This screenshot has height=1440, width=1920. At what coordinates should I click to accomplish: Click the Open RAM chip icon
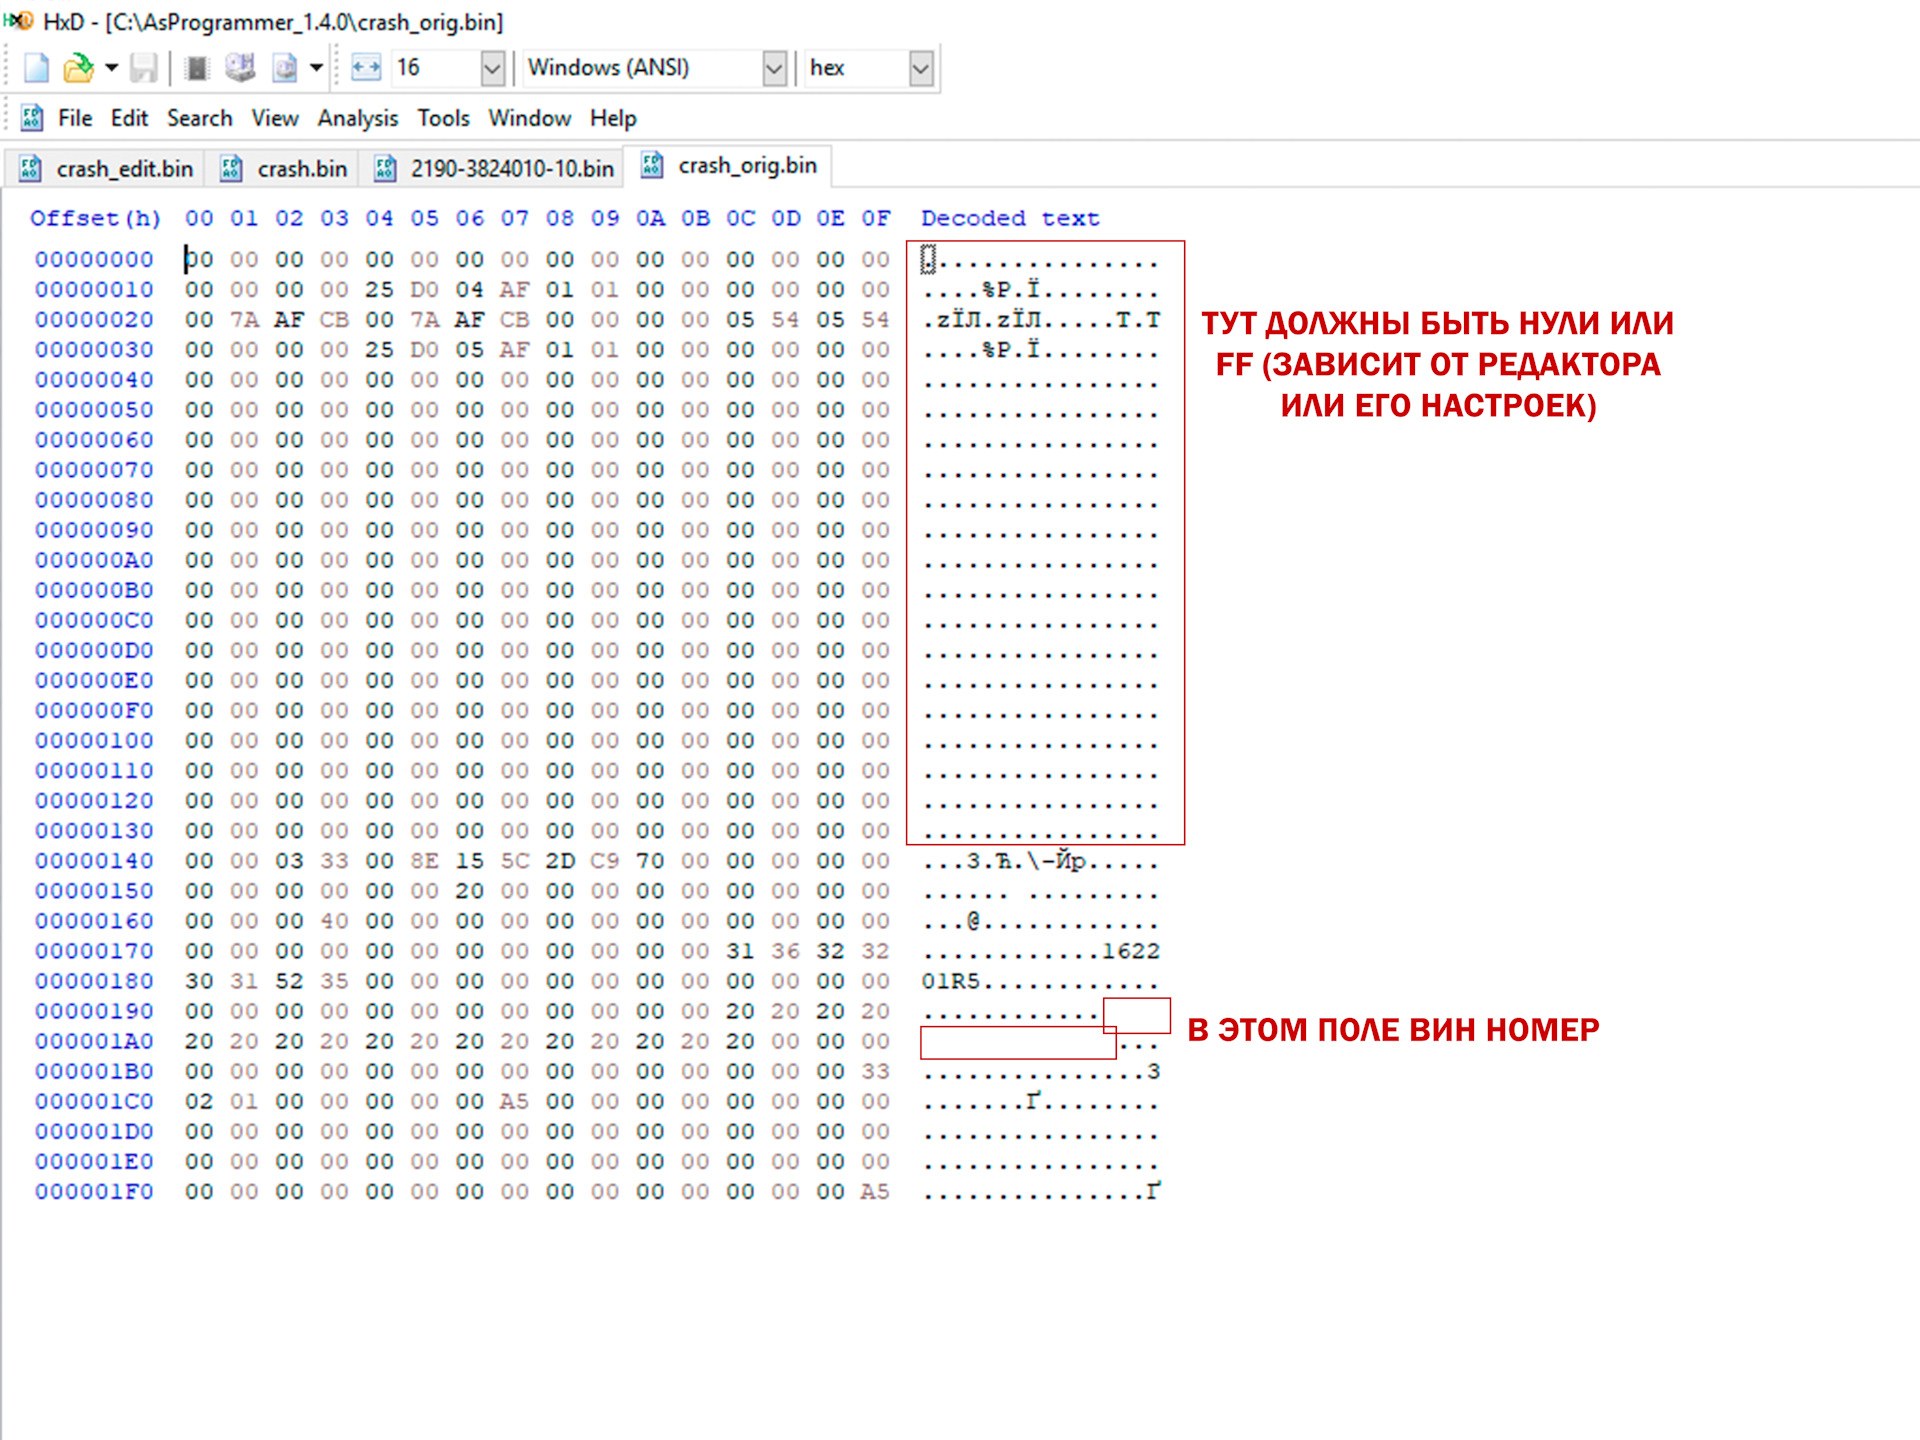[197, 68]
